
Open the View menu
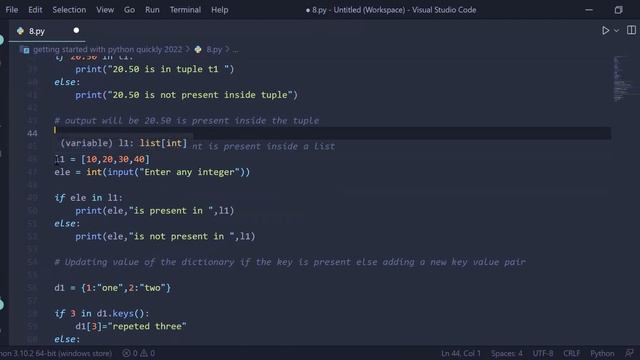[105, 10]
